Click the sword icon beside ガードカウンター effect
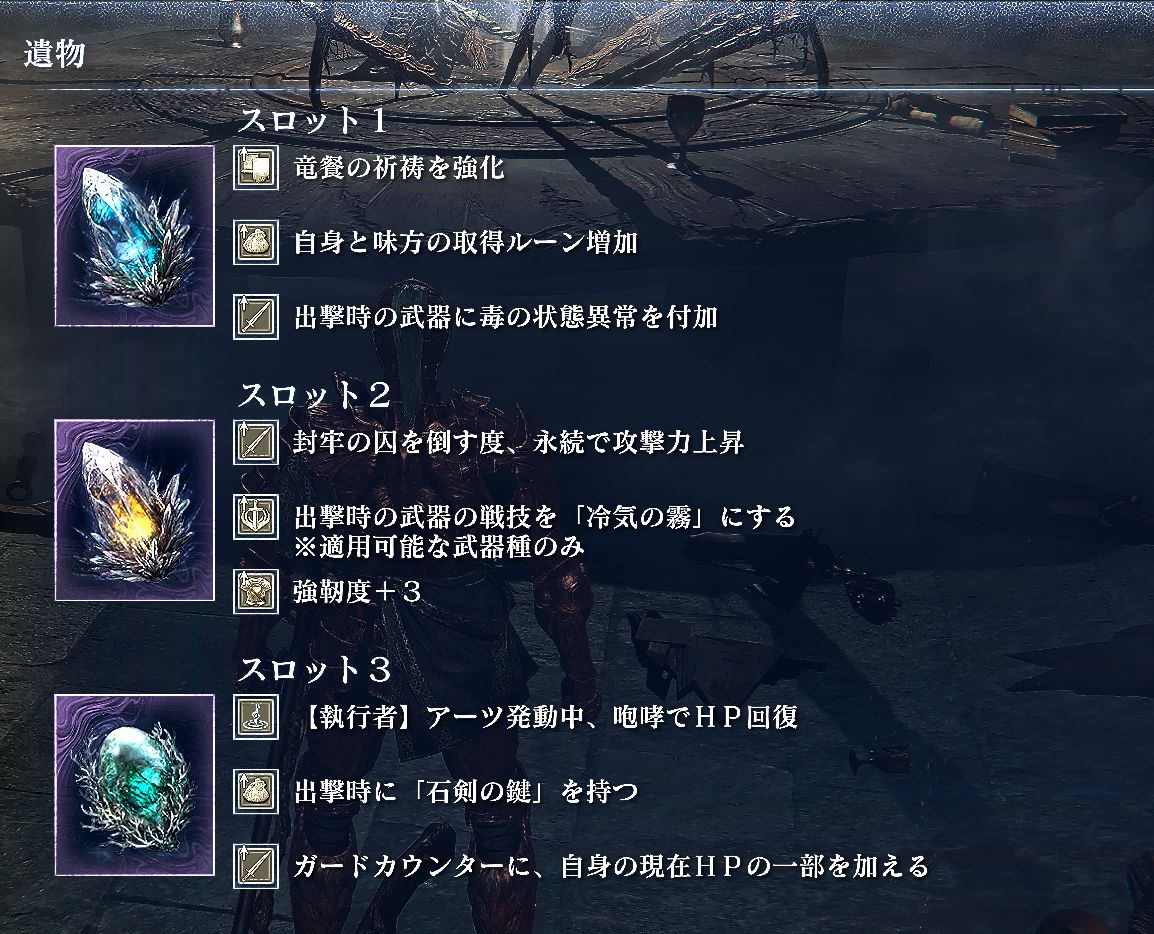The height and width of the screenshot is (934, 1154). [x=256, y=866]
